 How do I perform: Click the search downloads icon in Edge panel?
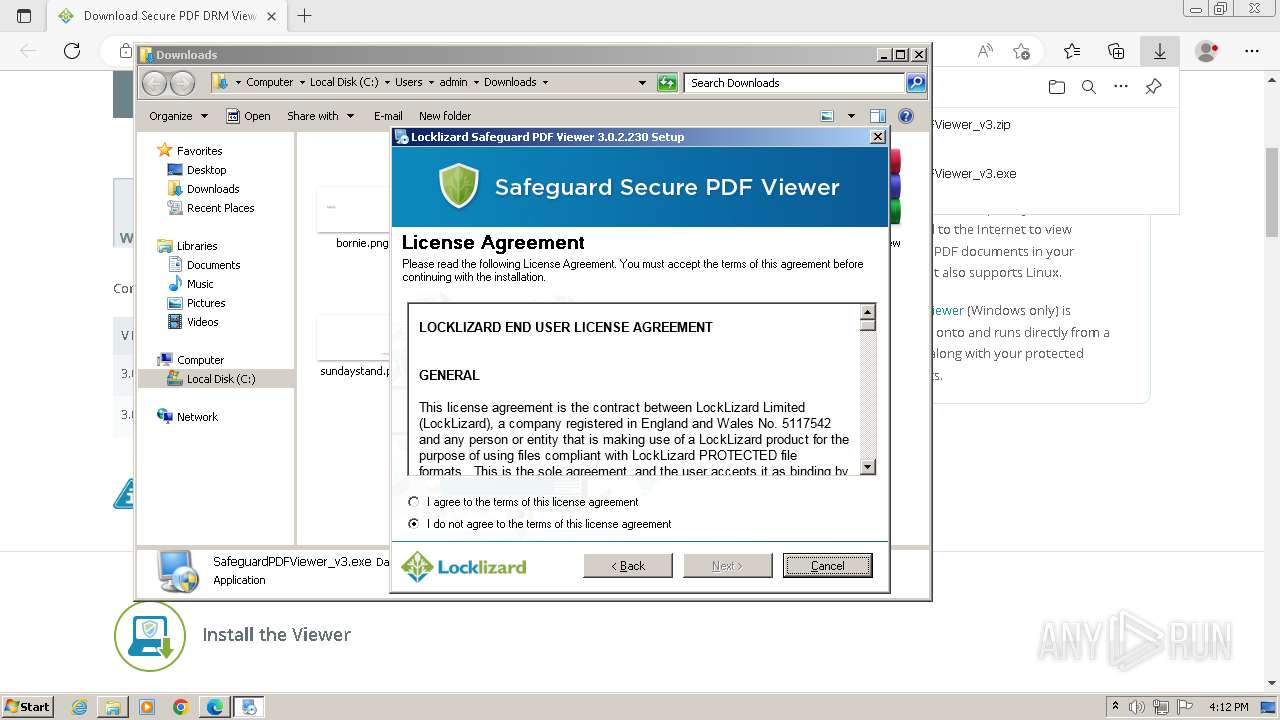[x=1089, y=87]
